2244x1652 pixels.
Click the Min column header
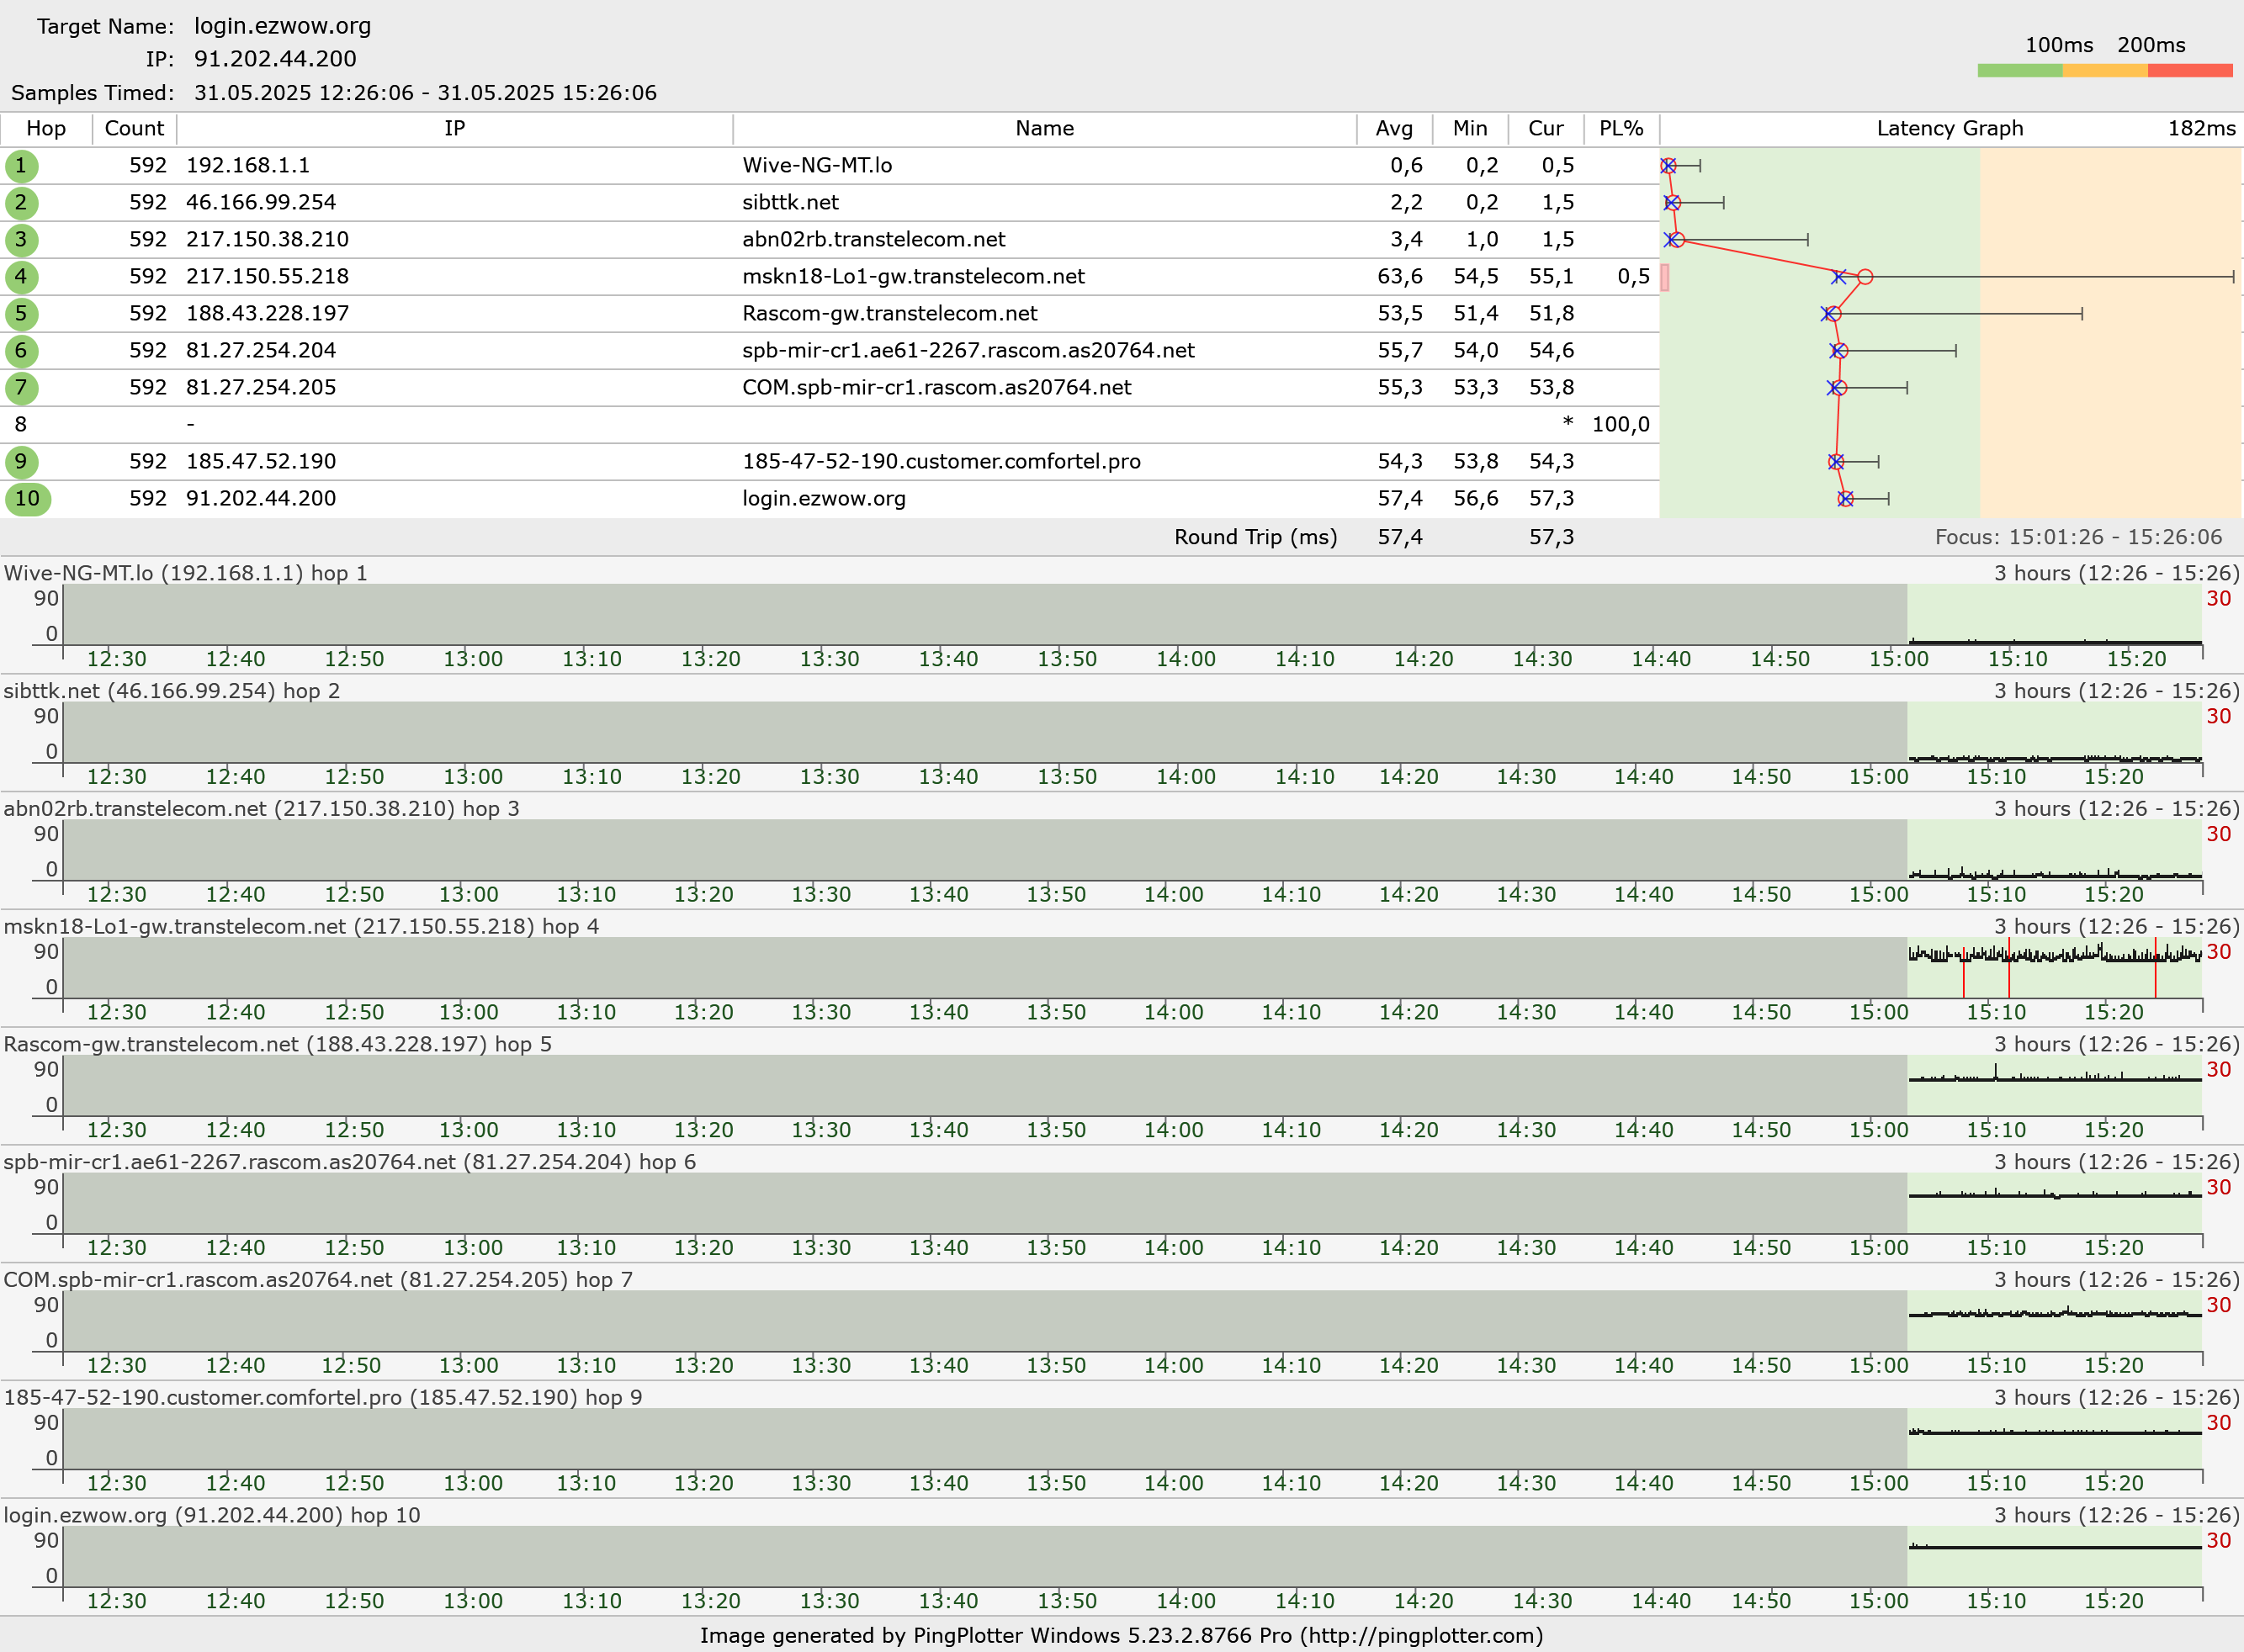(1470, 129)
